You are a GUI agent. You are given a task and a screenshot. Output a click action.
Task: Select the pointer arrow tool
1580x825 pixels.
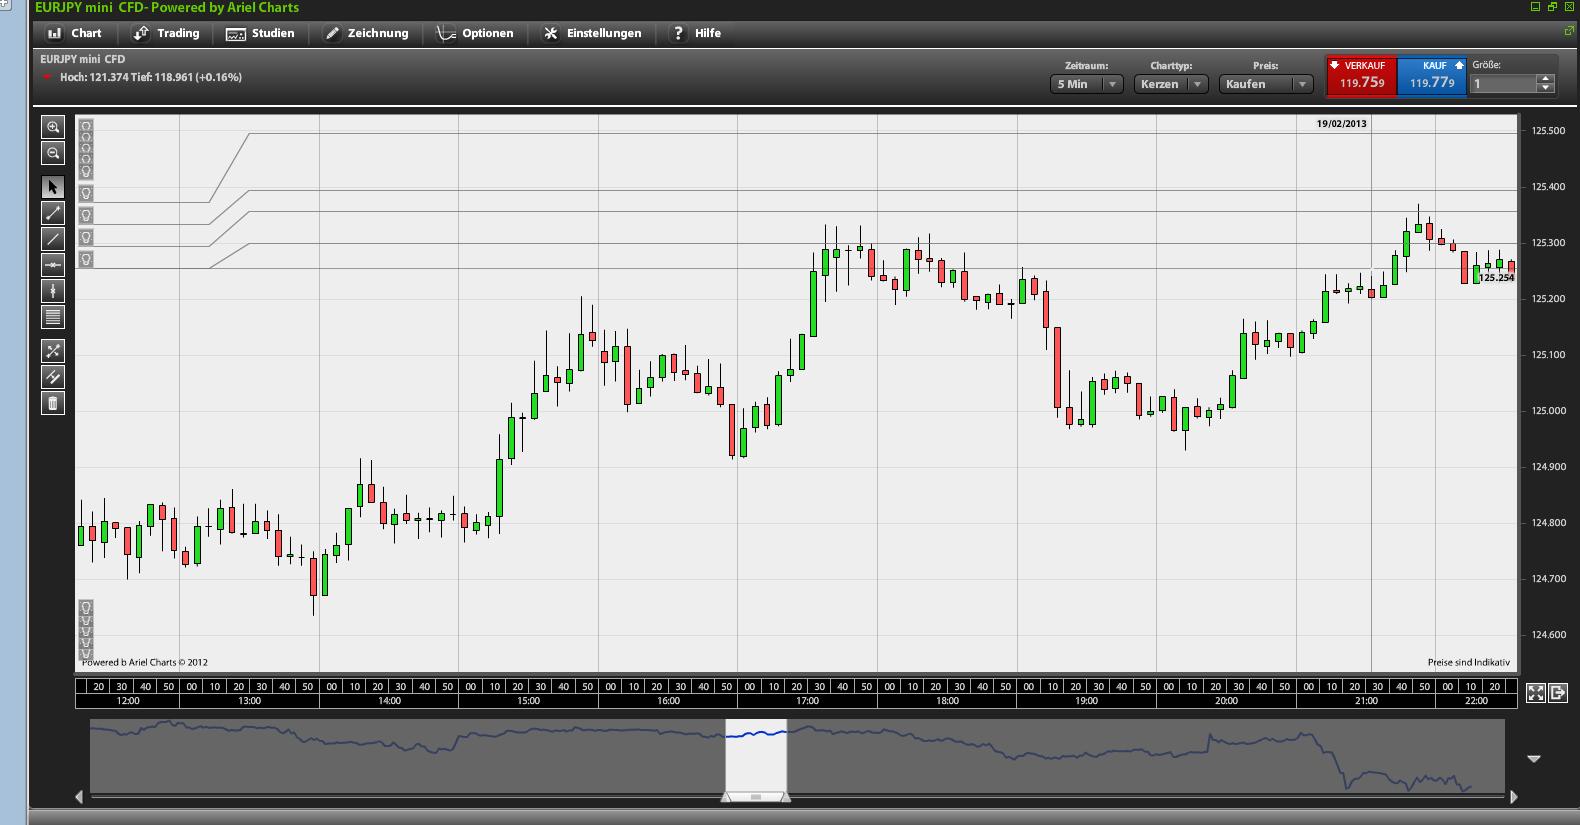tap(53, 187)
